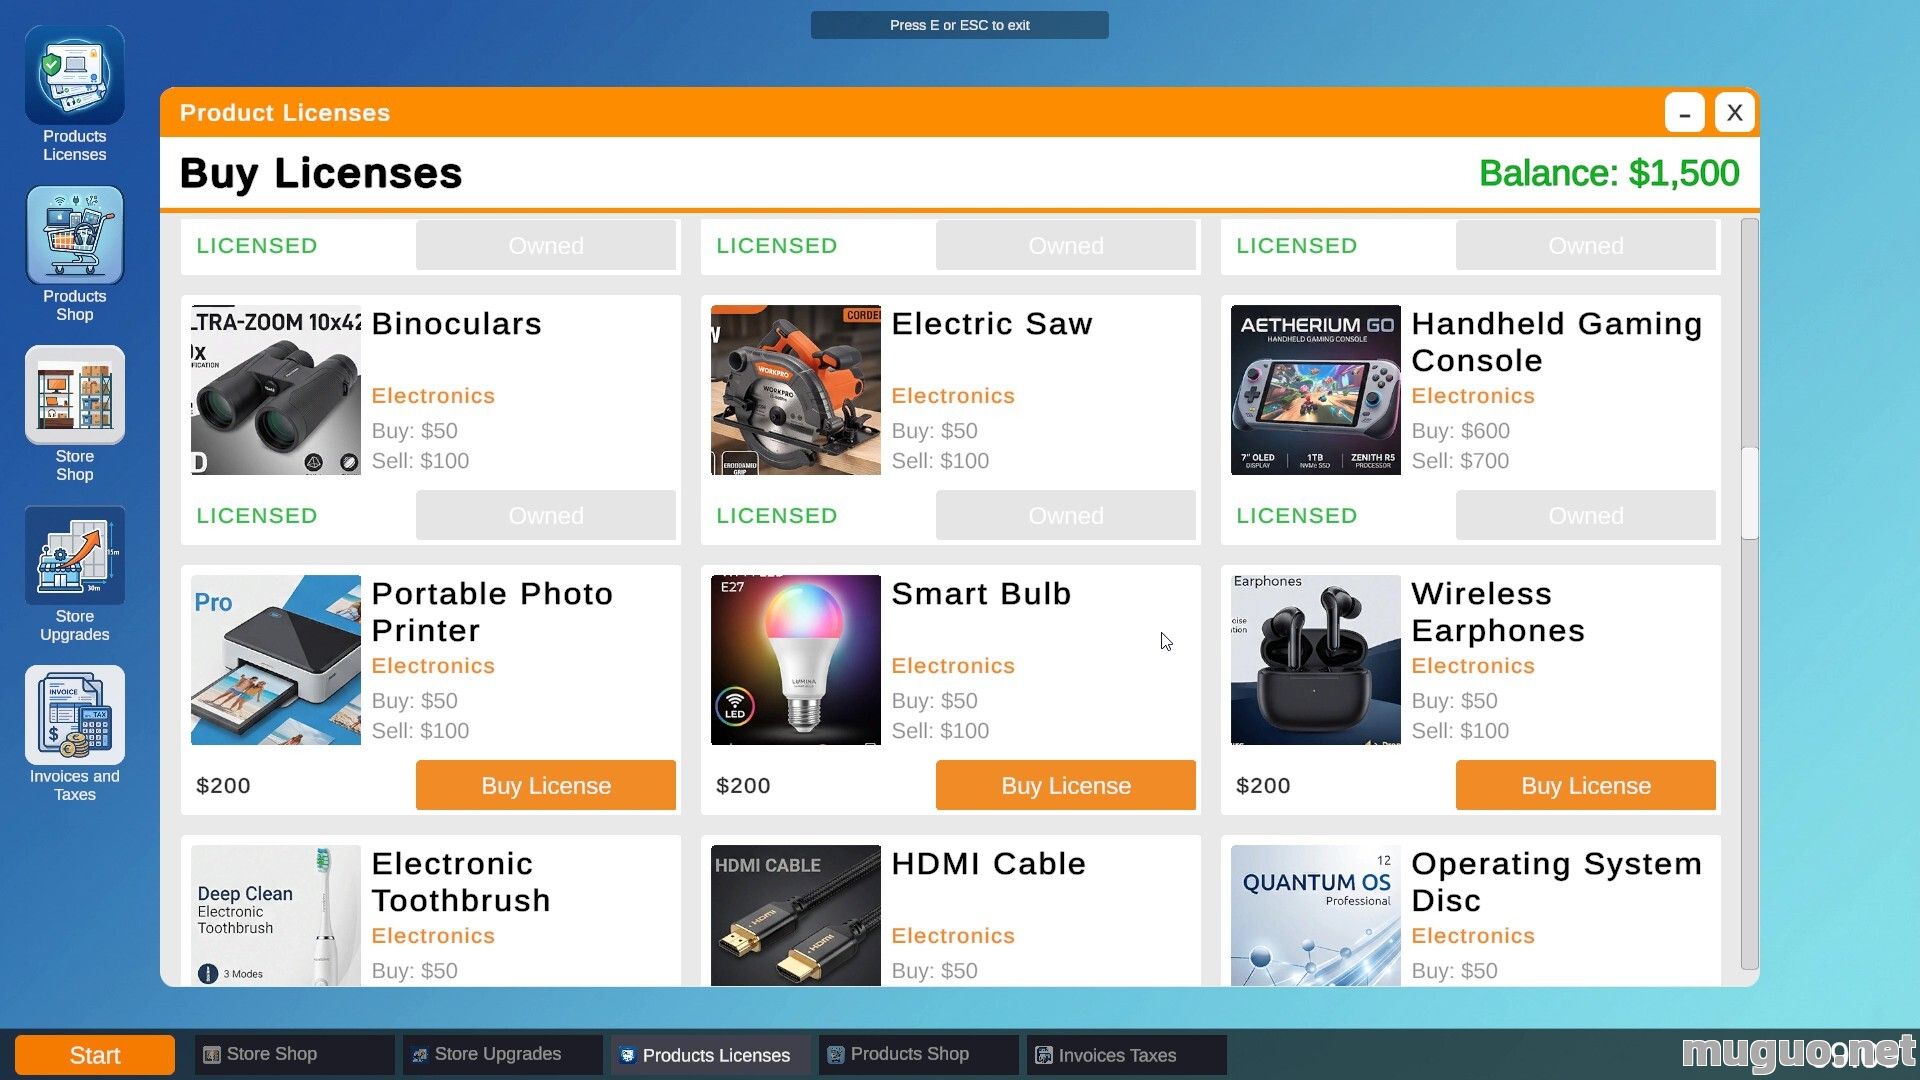The height and width of the screenshot is (1080, 1920).
Task: Open the Products Licenses desktop icon
Action: [x=75, y=95]
